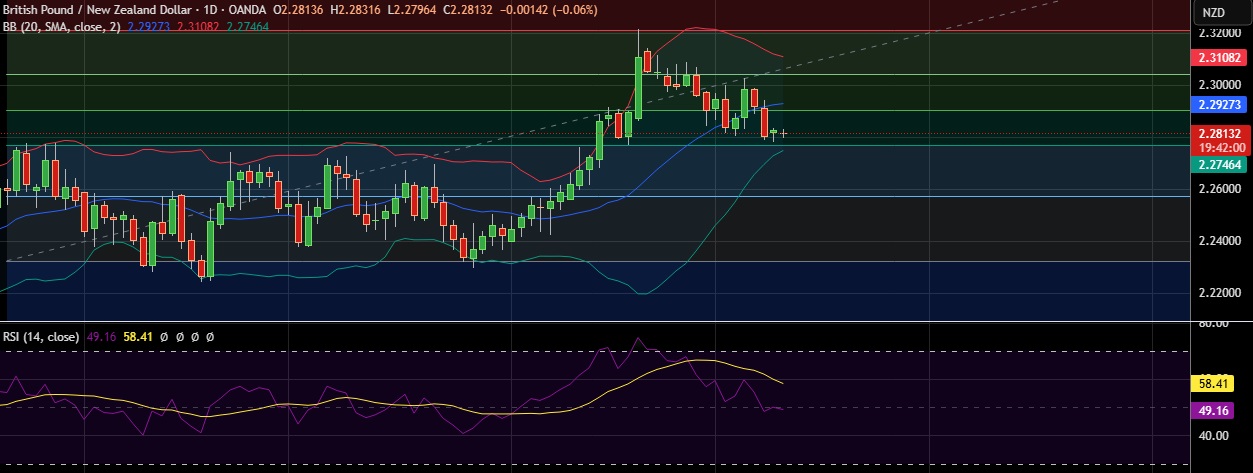Click the red 2.28132 last price tag

point(1220,133)
